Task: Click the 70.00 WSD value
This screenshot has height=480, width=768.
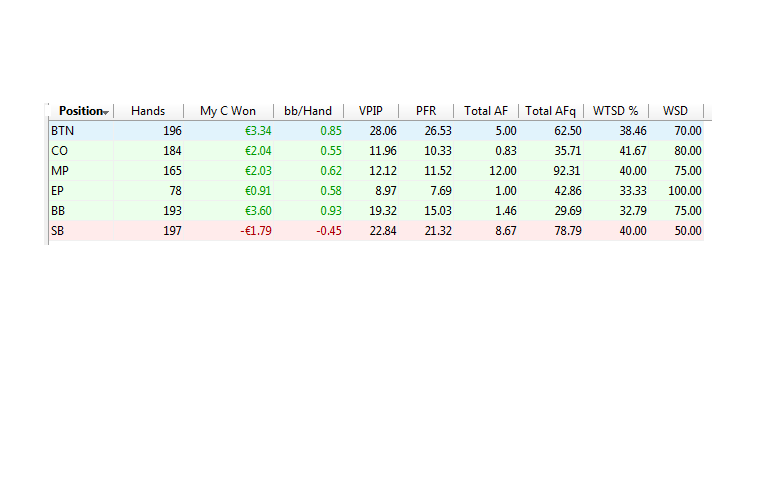Action: [x=688, y=131]
